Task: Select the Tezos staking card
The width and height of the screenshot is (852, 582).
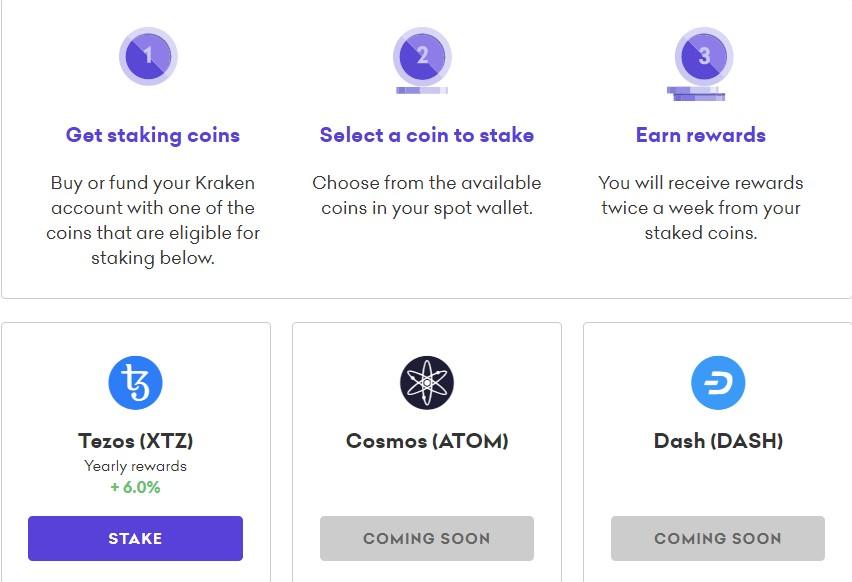Action: [x=135, y=450]
